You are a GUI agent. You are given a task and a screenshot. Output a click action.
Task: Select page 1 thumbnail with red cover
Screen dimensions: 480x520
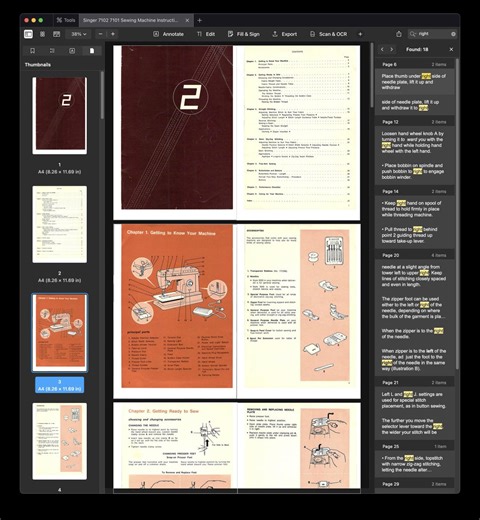[60, 115]
